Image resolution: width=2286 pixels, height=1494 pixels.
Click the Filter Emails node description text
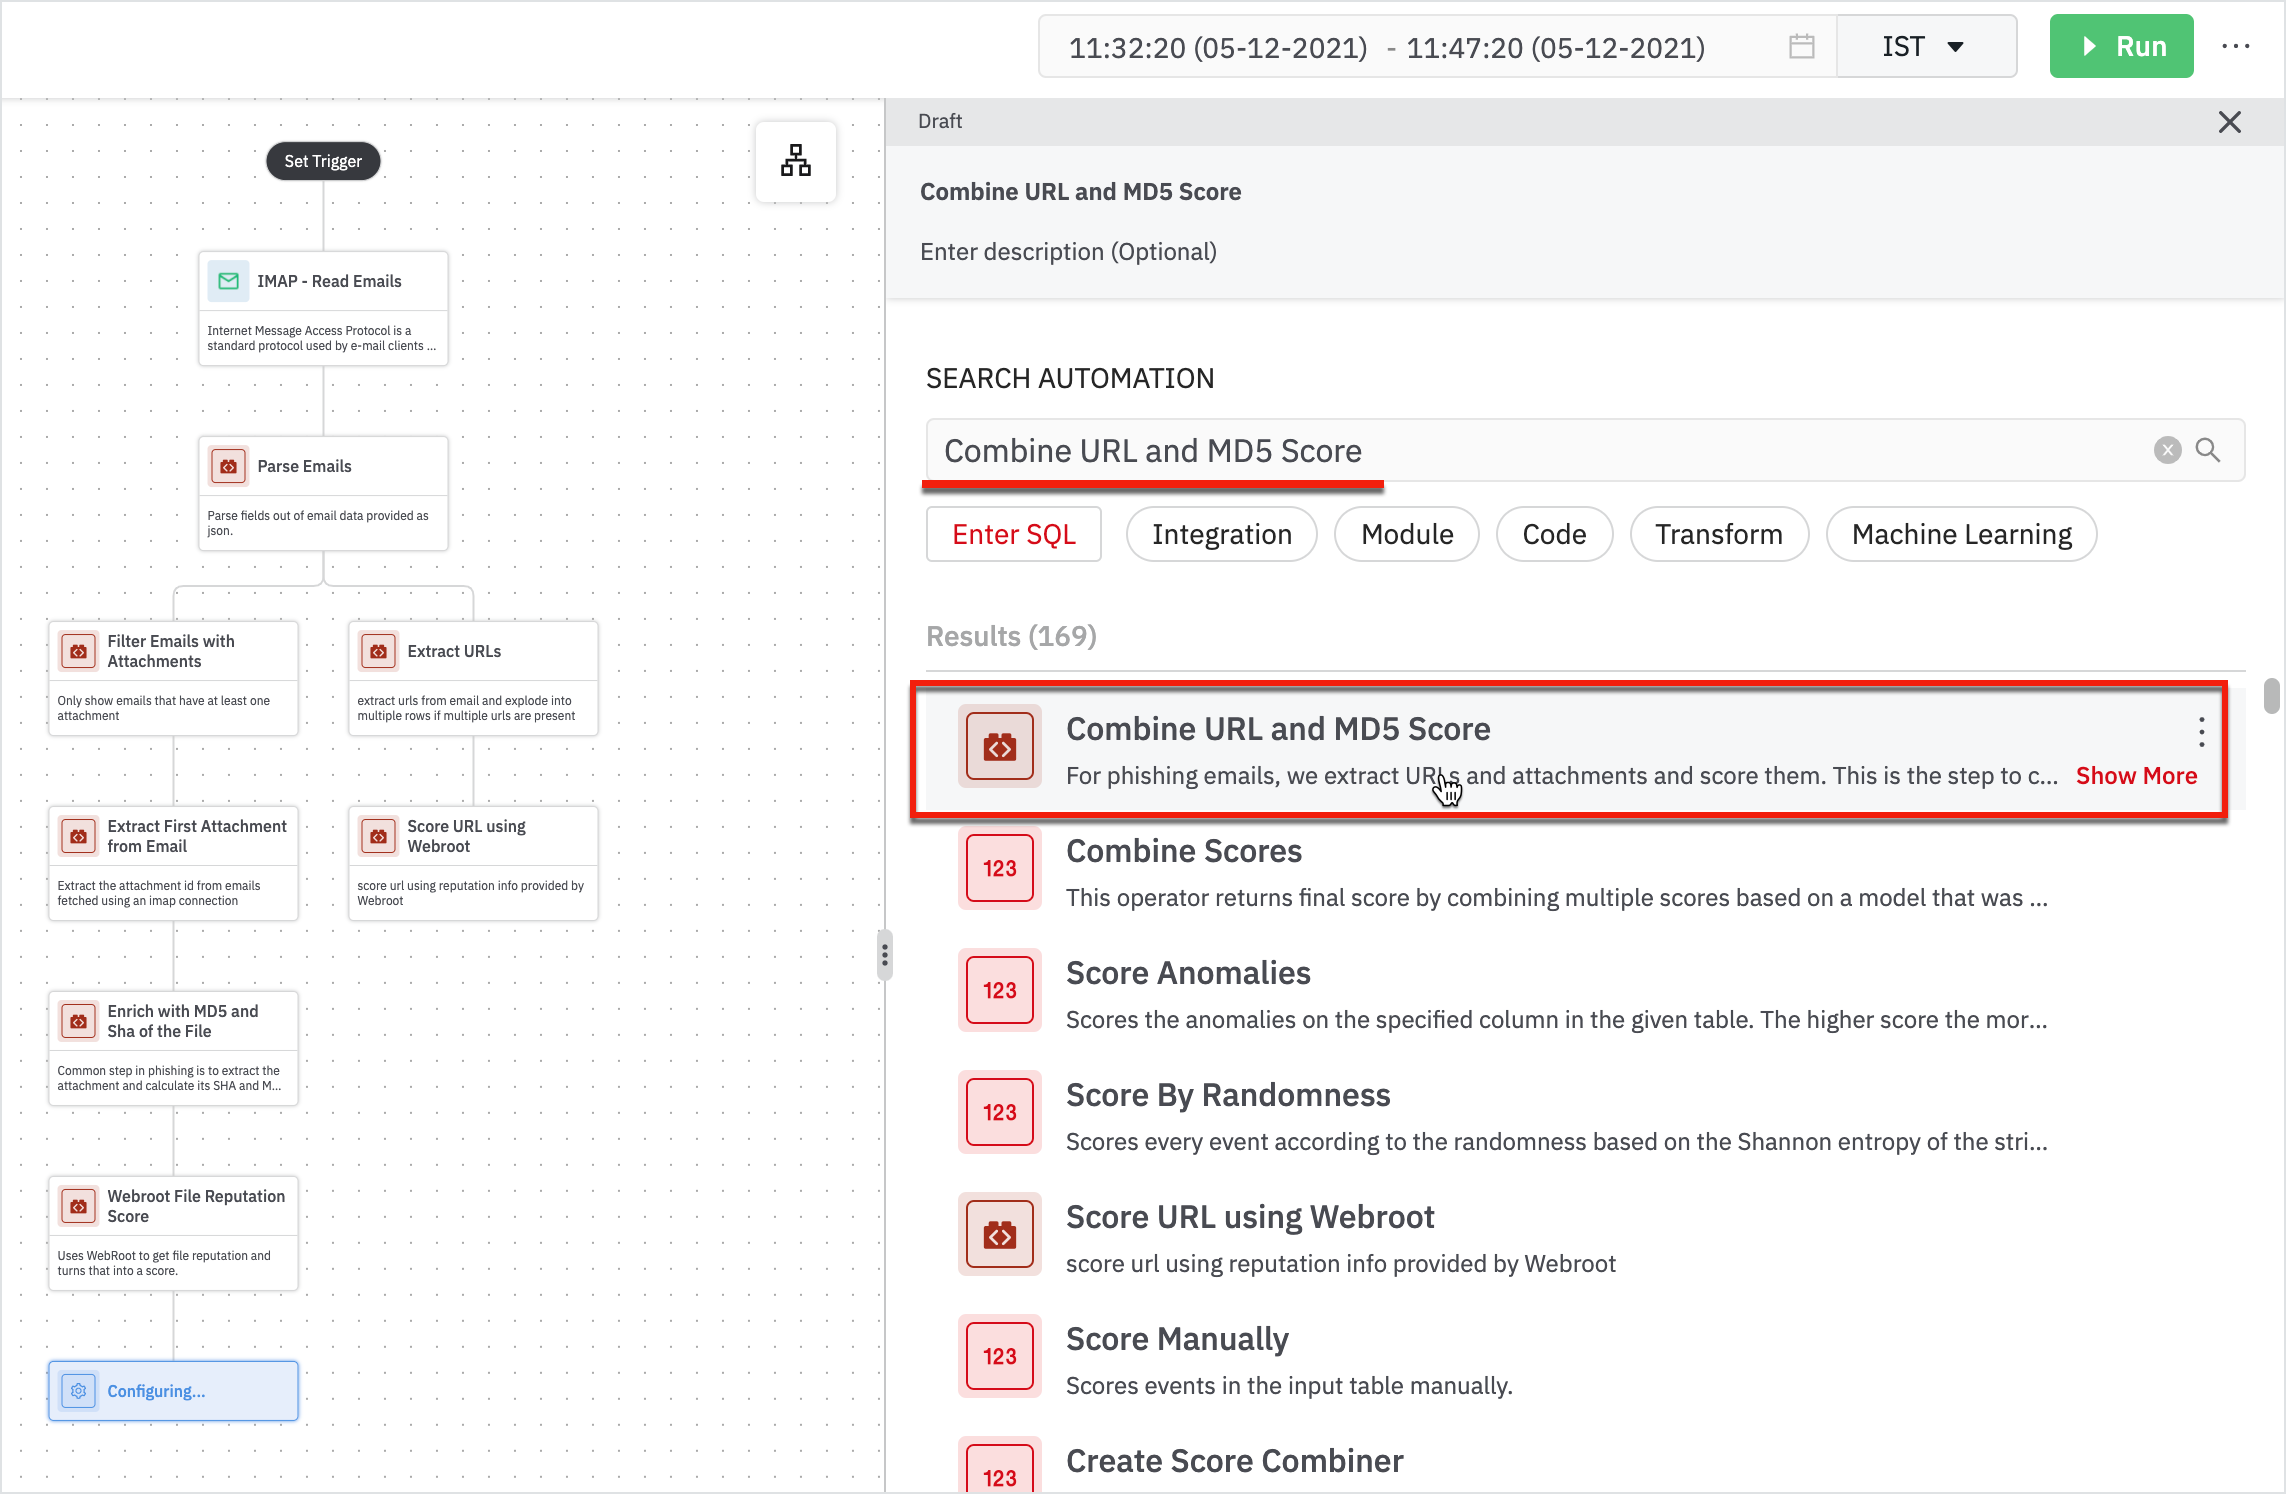coord(163,708)
